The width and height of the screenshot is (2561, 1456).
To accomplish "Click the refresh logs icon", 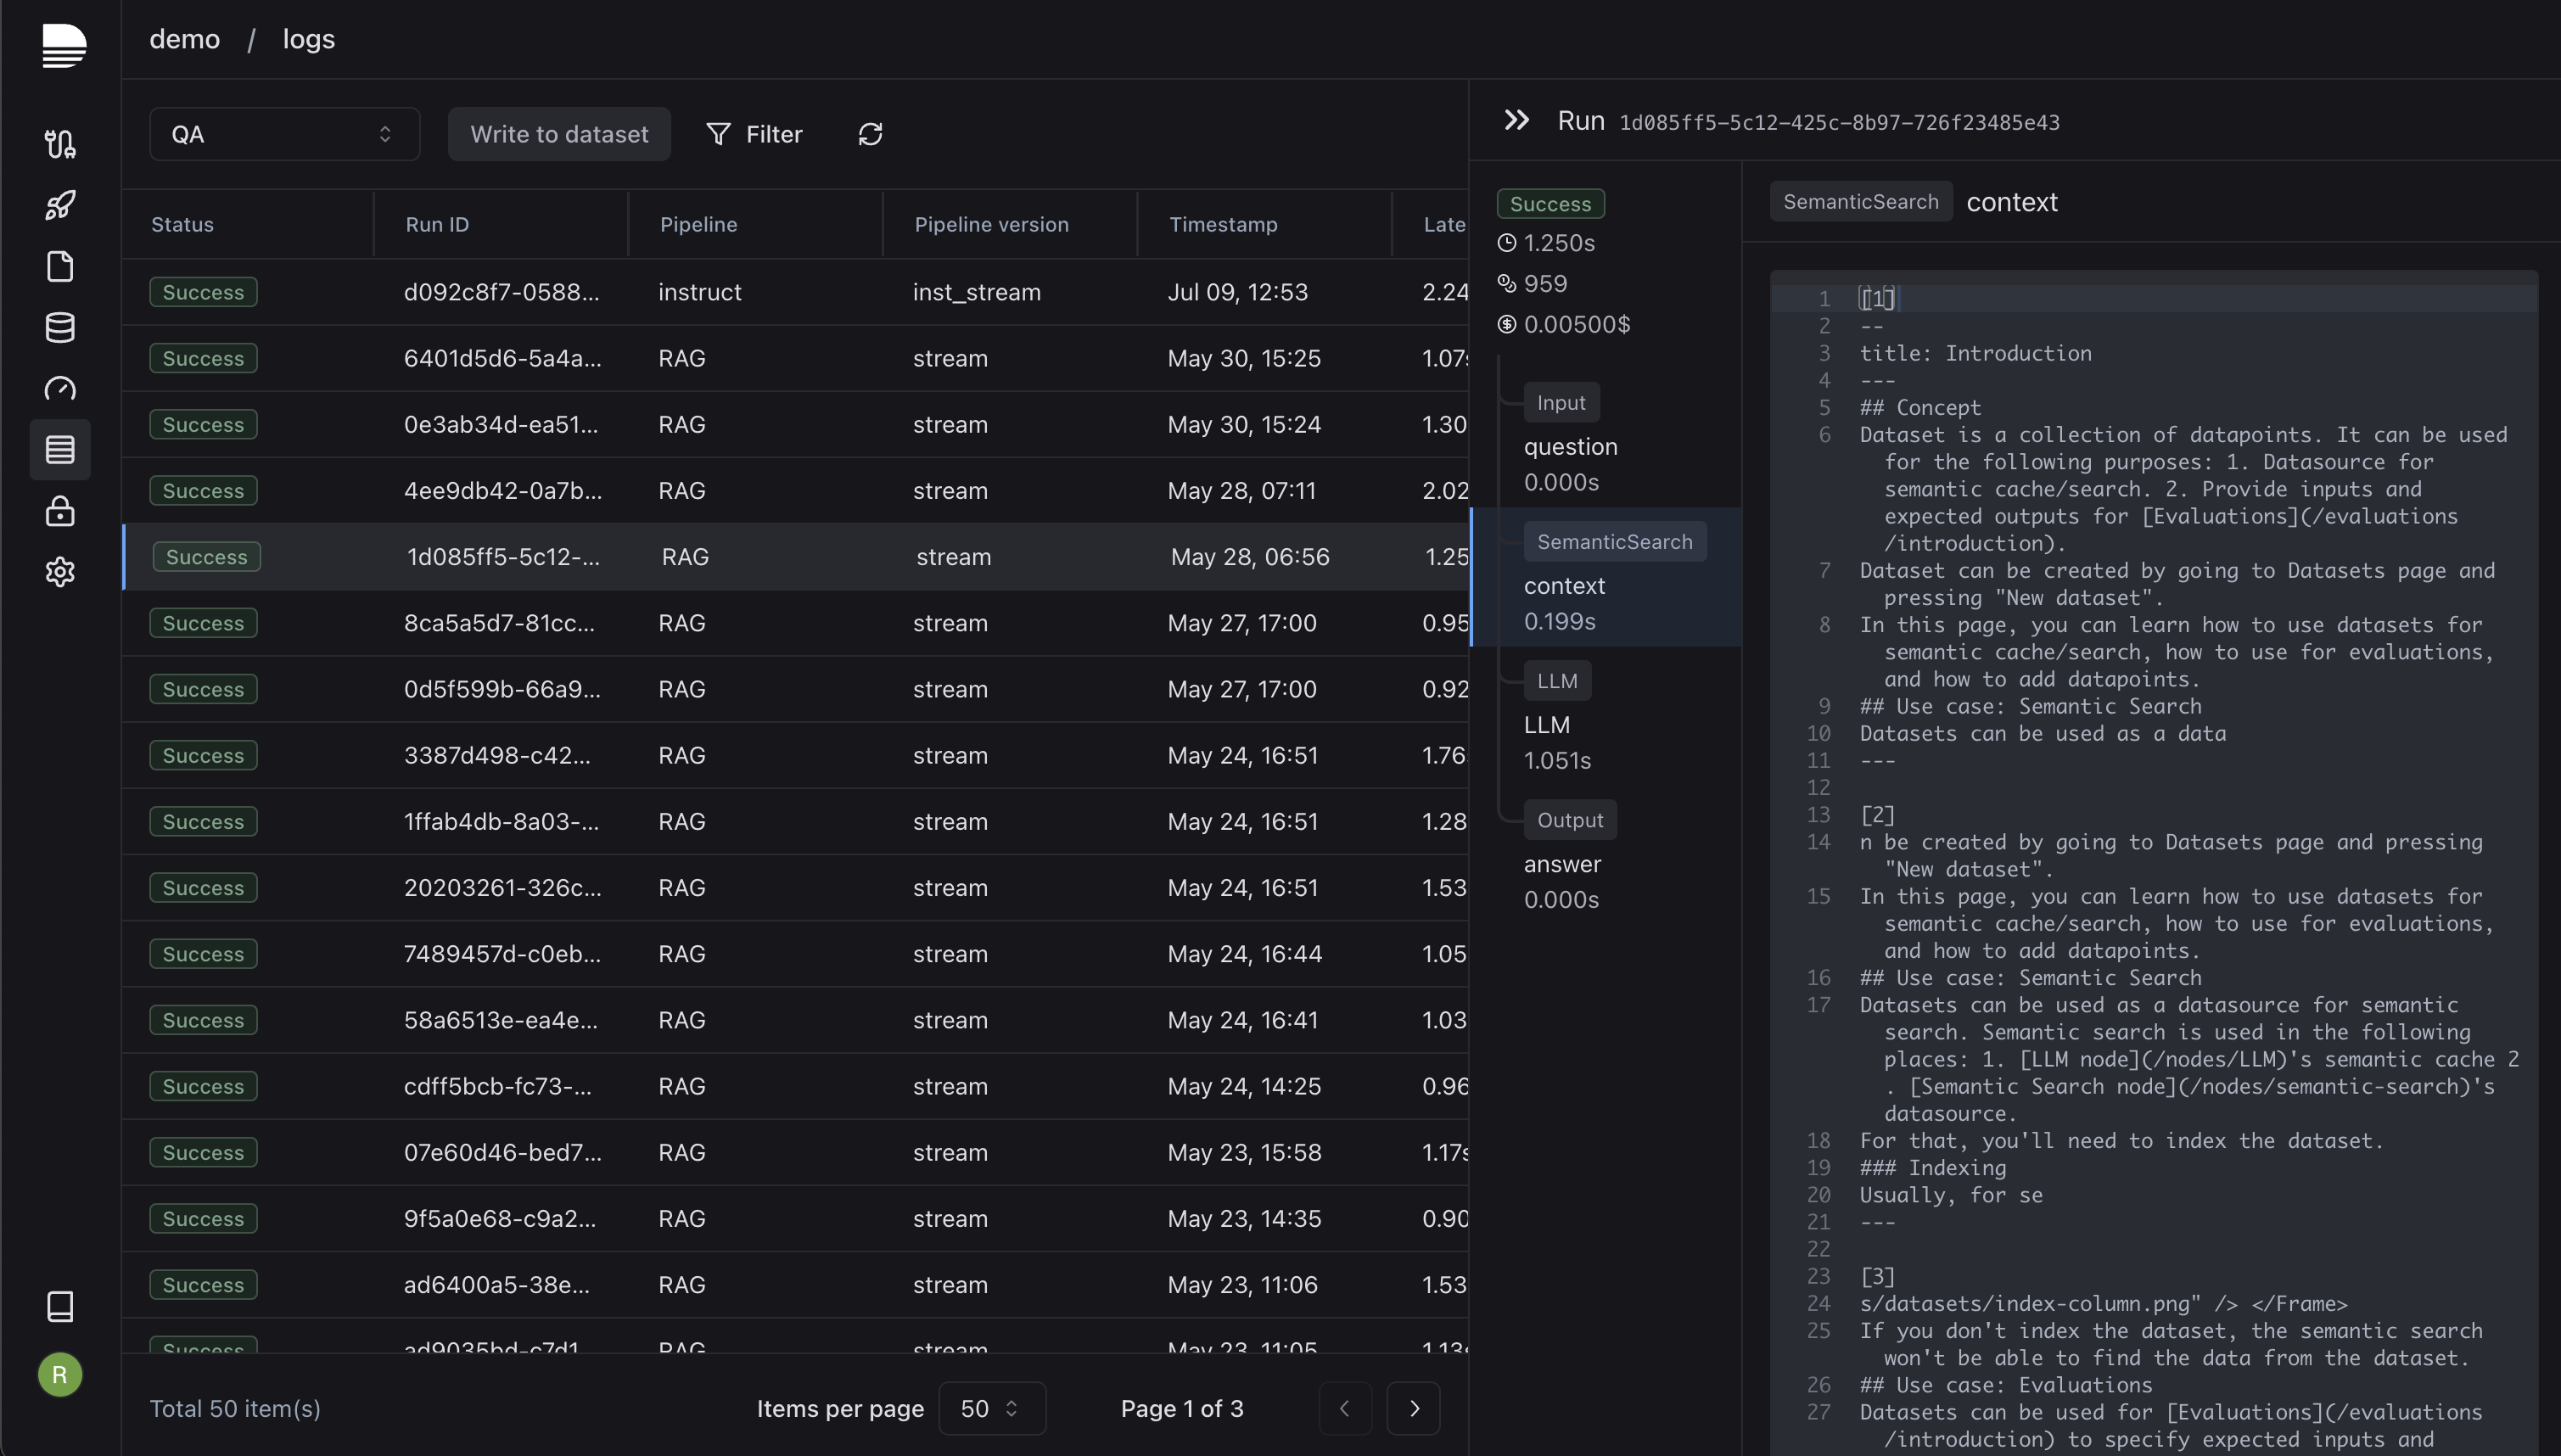I will coord(870,134).
